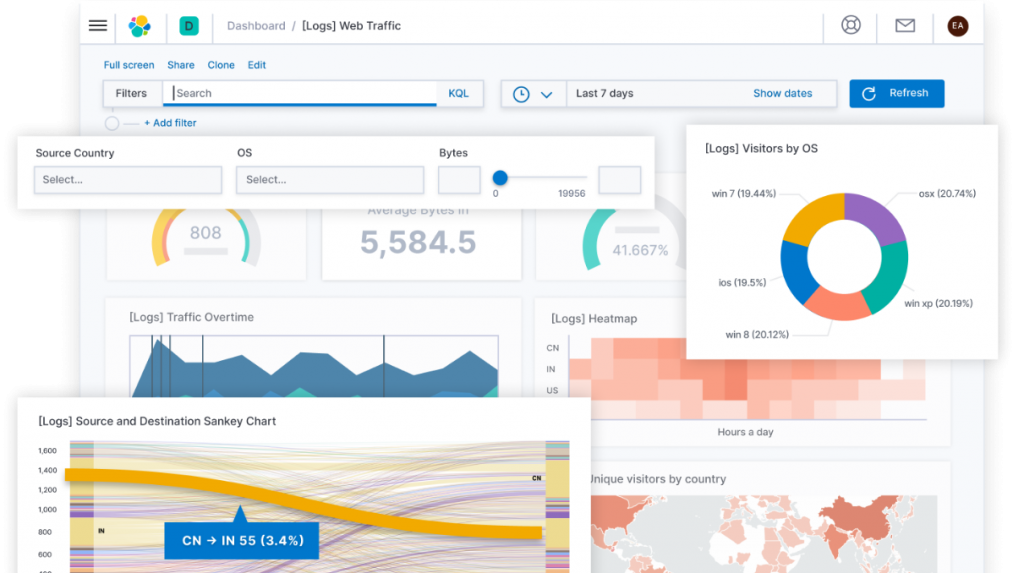
Task: Click the Bytes slider track
Action: (547, 178)
